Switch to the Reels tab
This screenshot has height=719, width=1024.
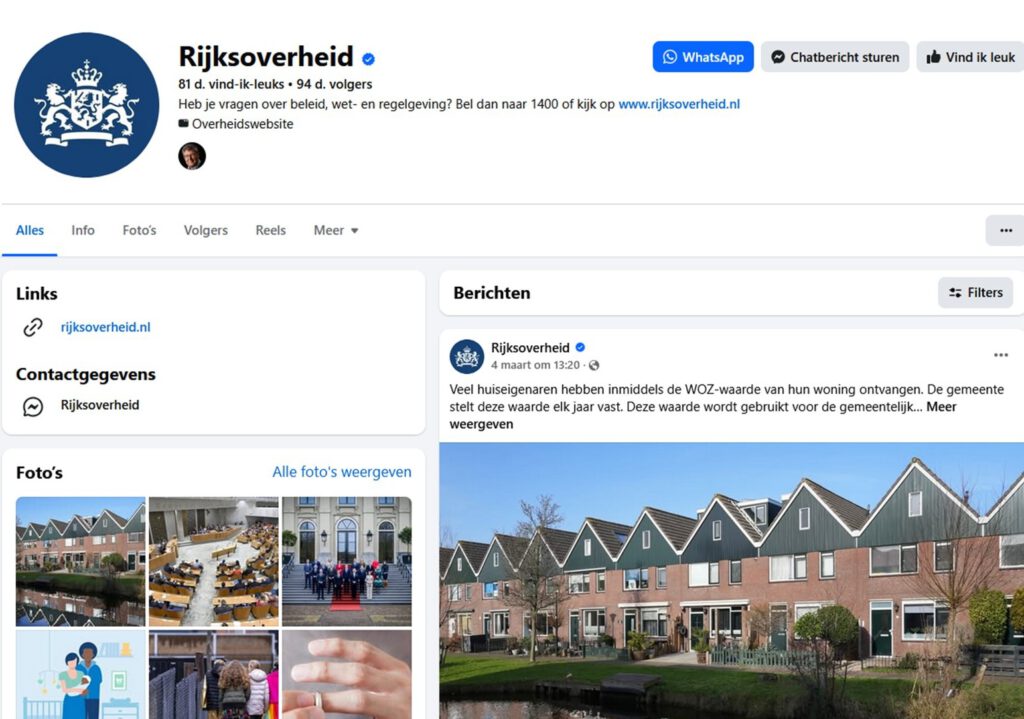point(270,231)
